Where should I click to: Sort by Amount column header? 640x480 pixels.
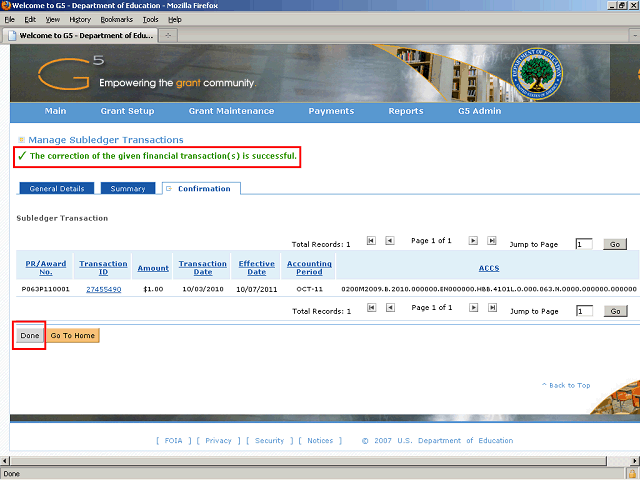[x=153, y=268]
